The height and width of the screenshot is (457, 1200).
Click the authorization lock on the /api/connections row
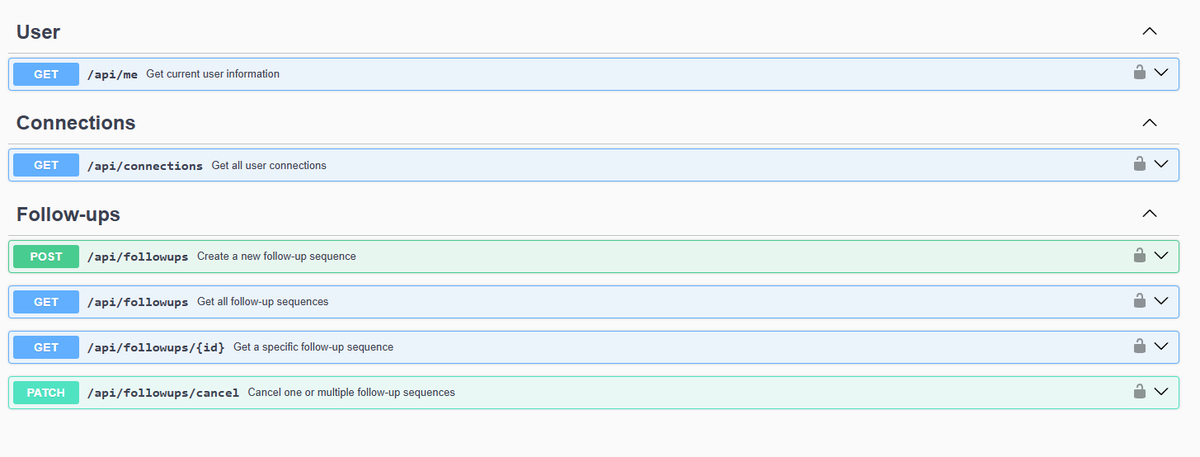point(1138,164)
